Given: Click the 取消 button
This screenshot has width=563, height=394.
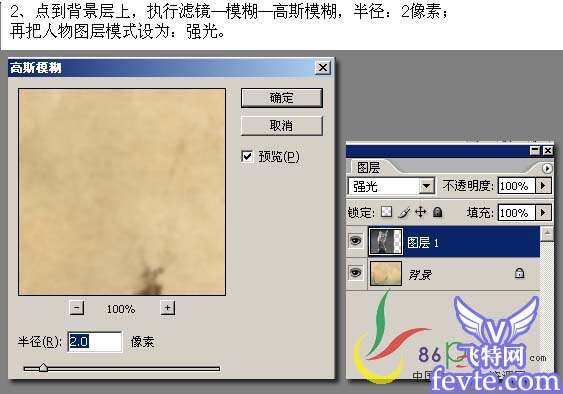Looking at the screenshot, I should point(282,125).
